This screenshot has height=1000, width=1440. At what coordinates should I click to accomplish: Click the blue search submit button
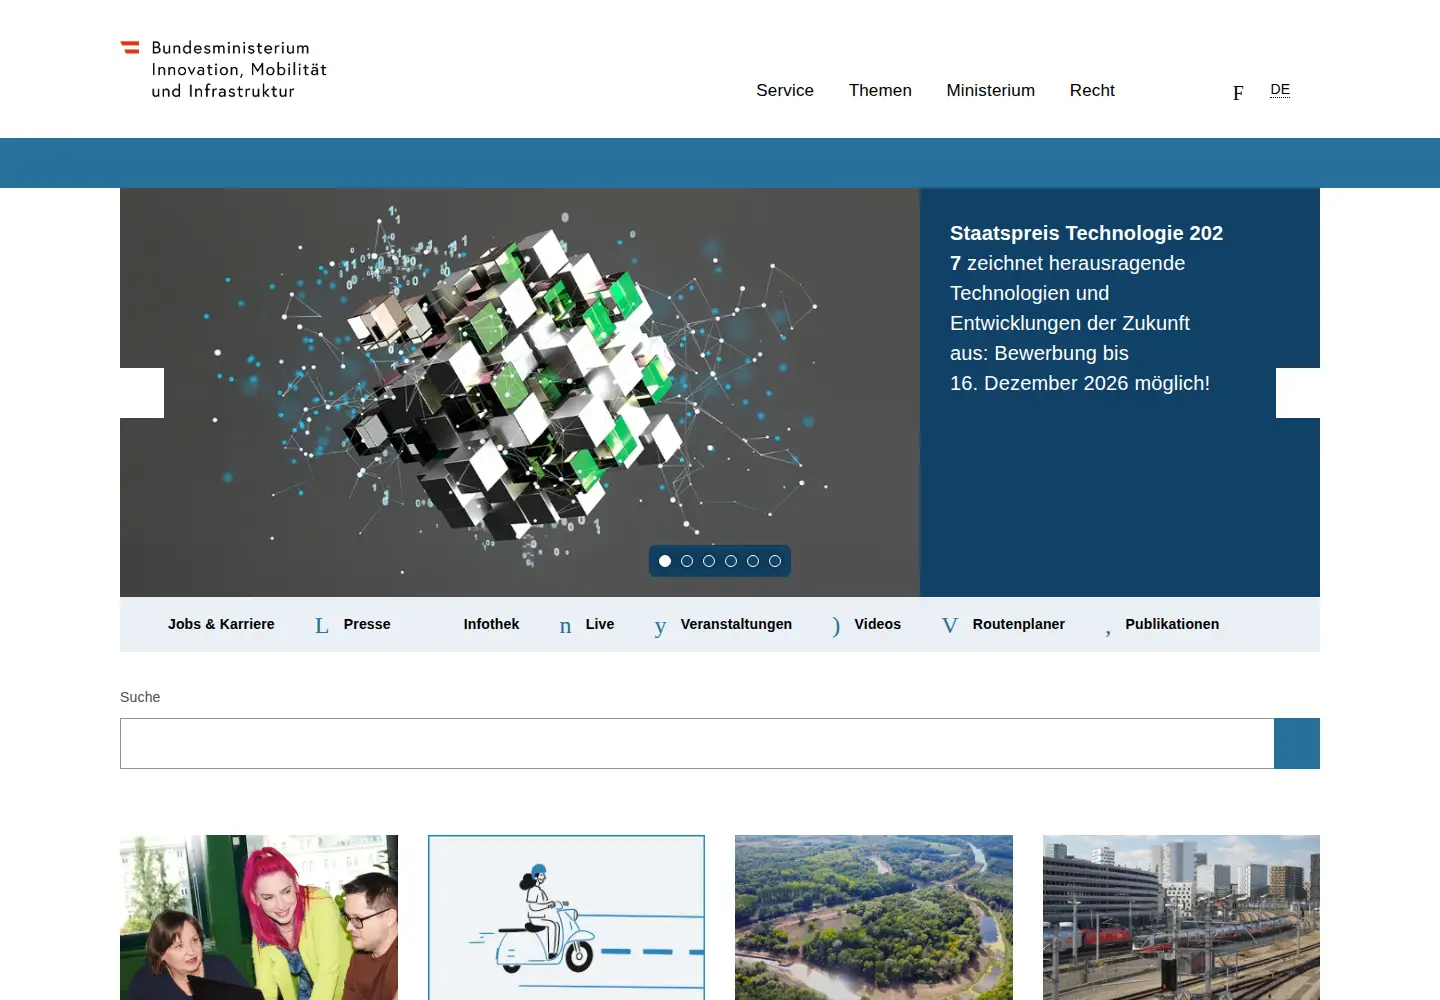pos(1297,743)
